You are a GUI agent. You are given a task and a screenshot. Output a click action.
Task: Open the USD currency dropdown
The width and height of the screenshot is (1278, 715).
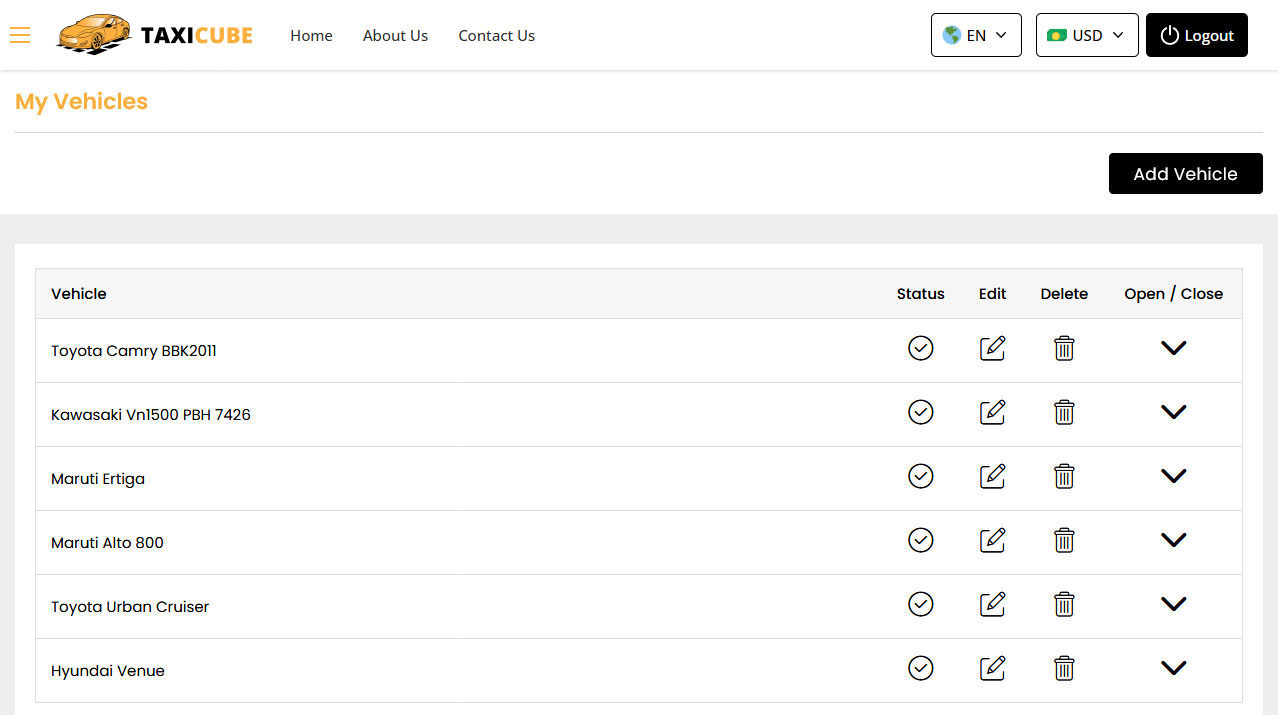click(x=1086, y=35)
